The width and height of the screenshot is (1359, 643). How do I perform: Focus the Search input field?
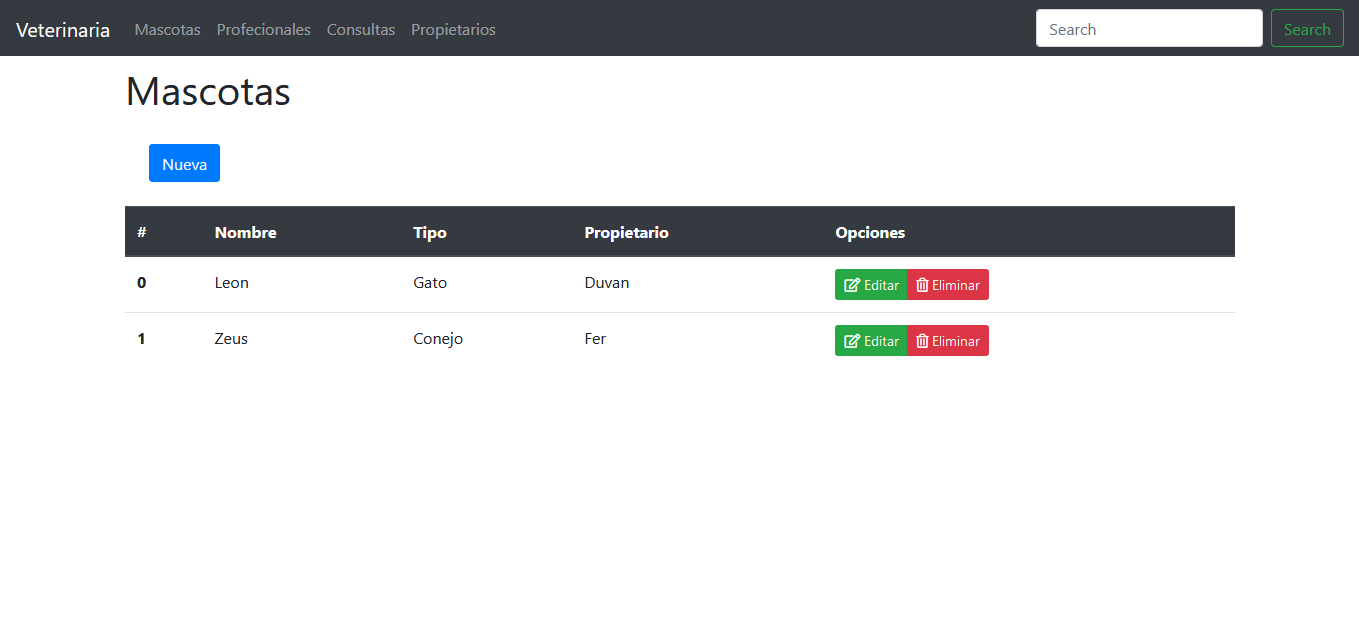click(1149, 29)
